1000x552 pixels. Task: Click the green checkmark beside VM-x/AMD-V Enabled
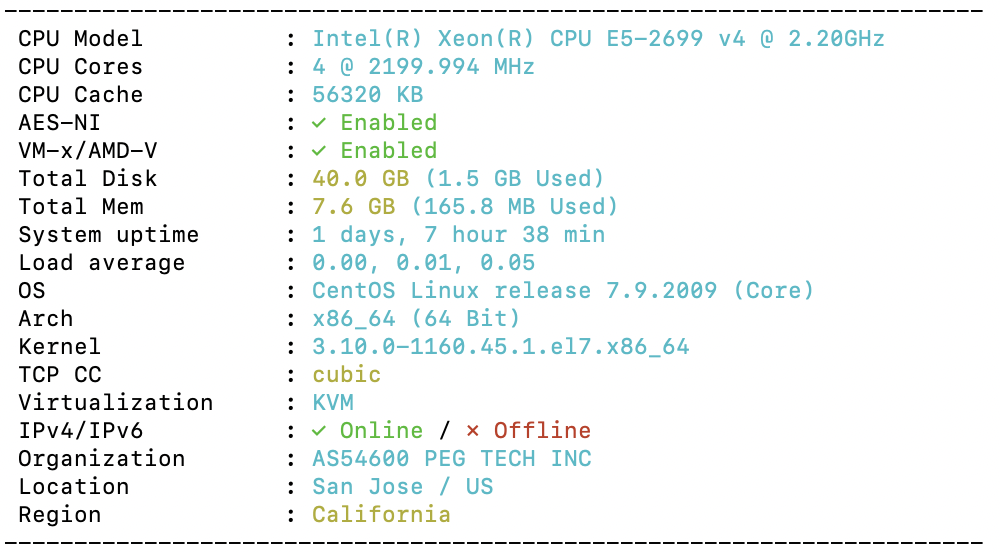319,151
